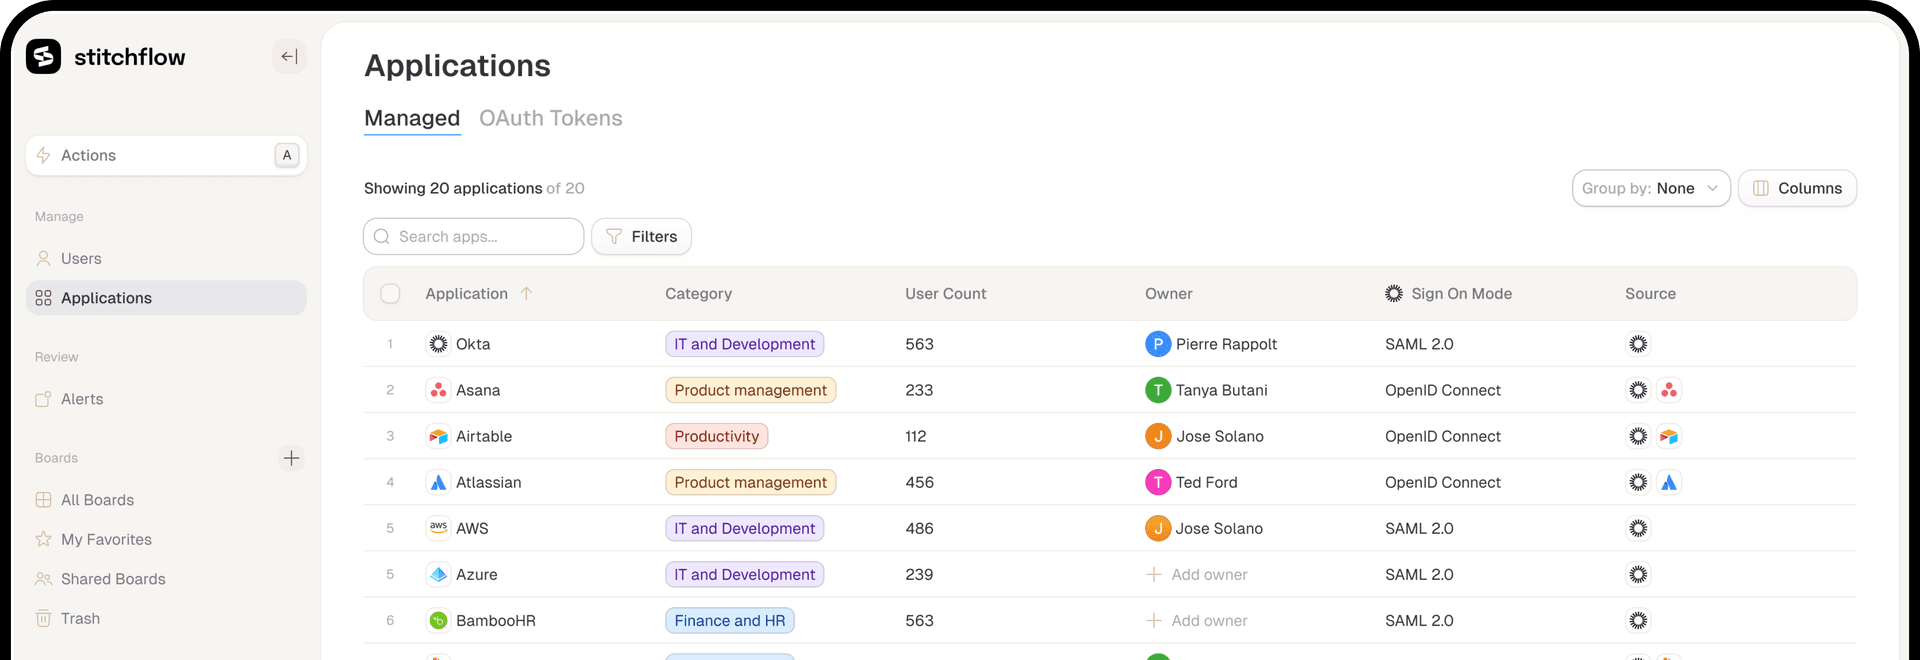Open Users in the sidebar

[166, 258]
